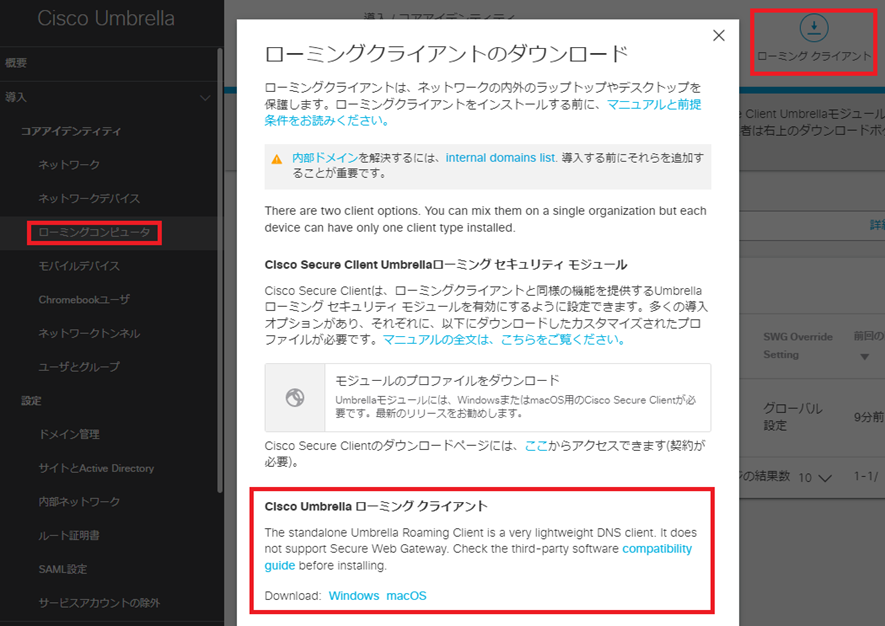
Task: Click the Cisco Umbrella ローミング クライアント heading
Action: point(376,506)
